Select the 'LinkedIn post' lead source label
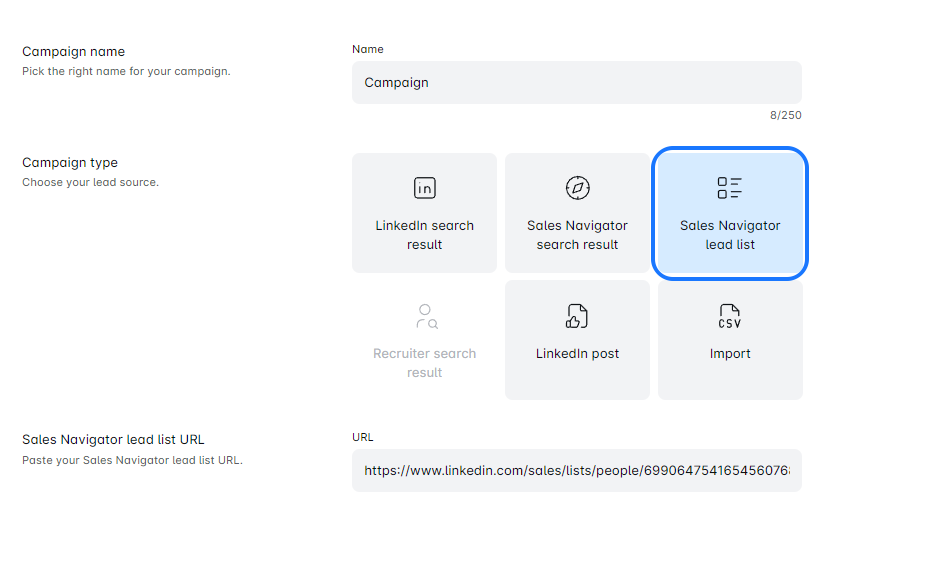This screenshot has height=564, width=928. coord(577,354)
